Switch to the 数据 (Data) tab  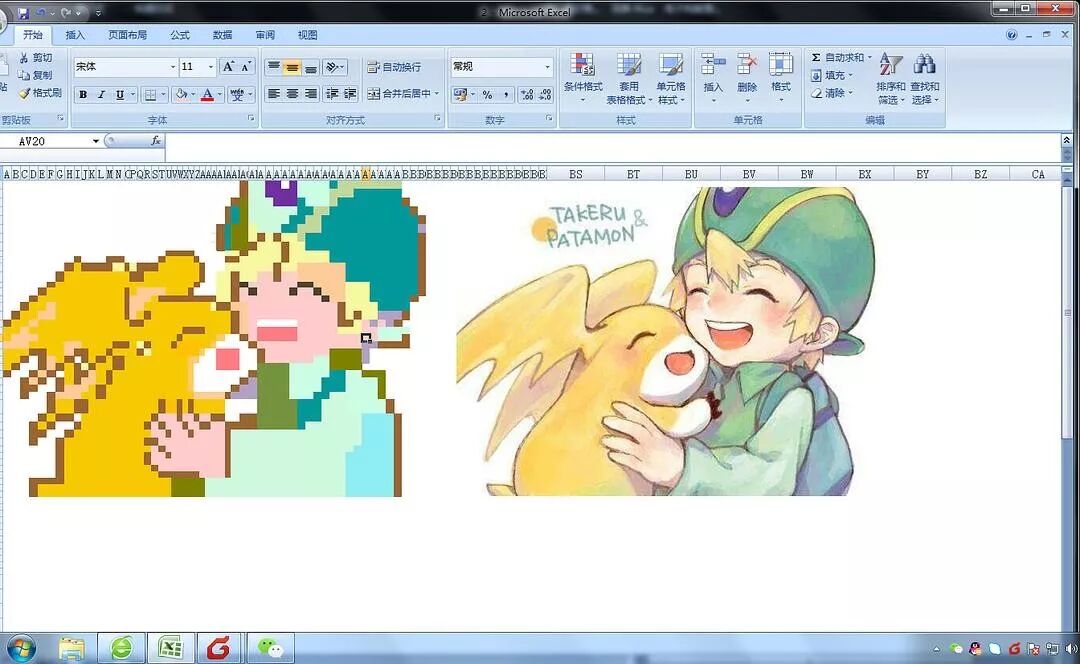222,34
